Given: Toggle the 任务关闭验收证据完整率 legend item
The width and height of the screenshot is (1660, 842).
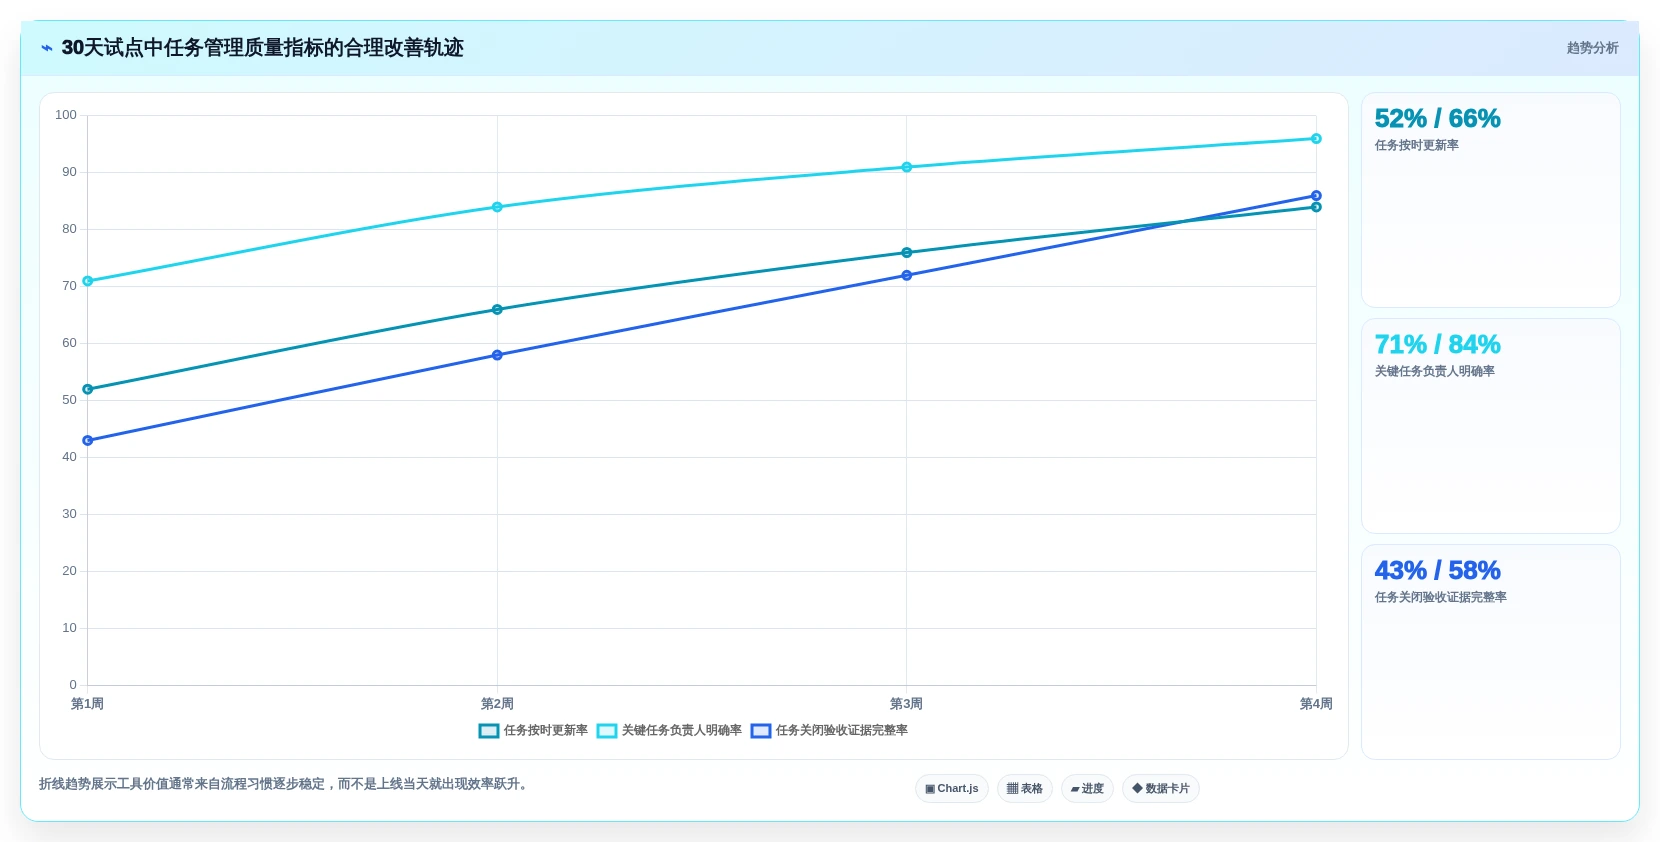Looking at the screenshot, I should (x=829, y=731).
